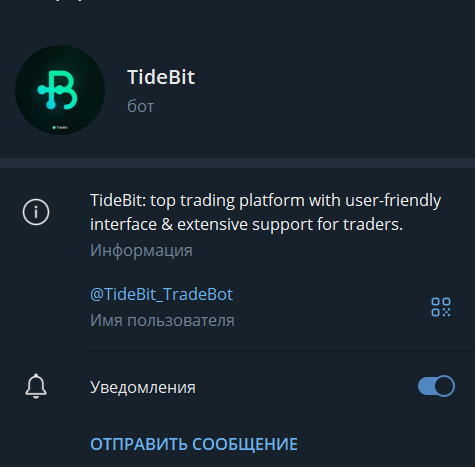This screenshot has width=475, height=467.
Task: Click the circled info icon
Action: [x=36, y=212]
